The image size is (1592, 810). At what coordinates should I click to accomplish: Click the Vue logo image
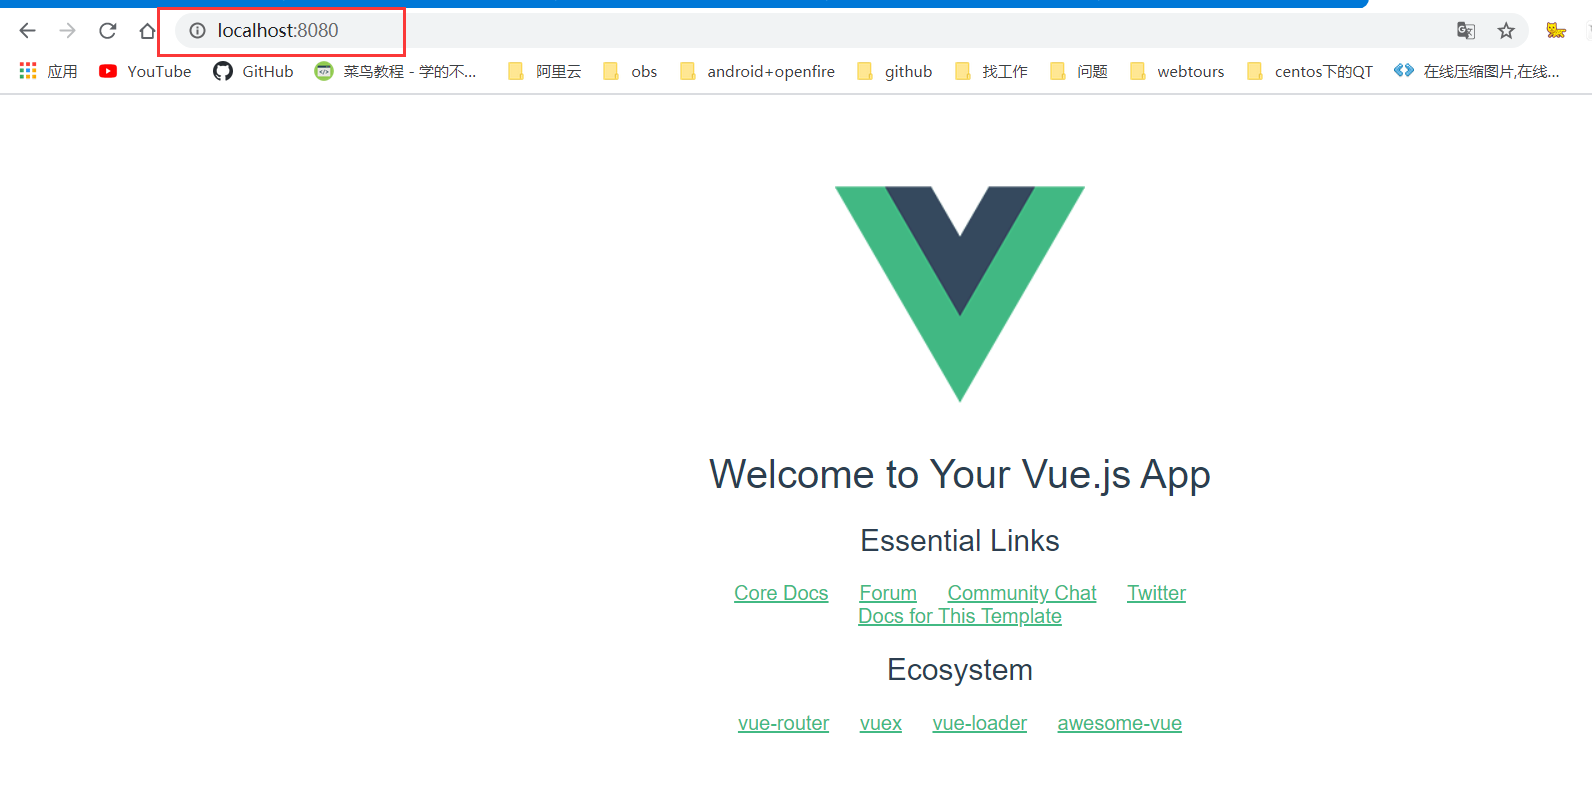(960, 294)
